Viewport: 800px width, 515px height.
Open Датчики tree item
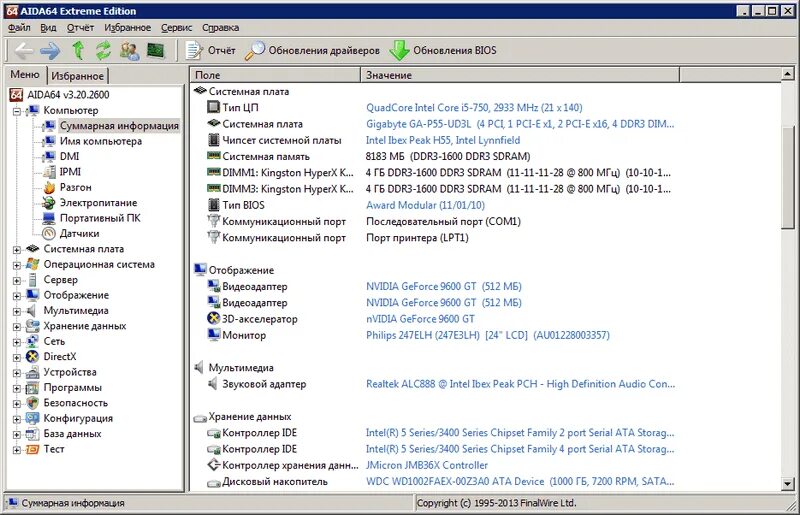pyautogui.click(x=79, y=233)
